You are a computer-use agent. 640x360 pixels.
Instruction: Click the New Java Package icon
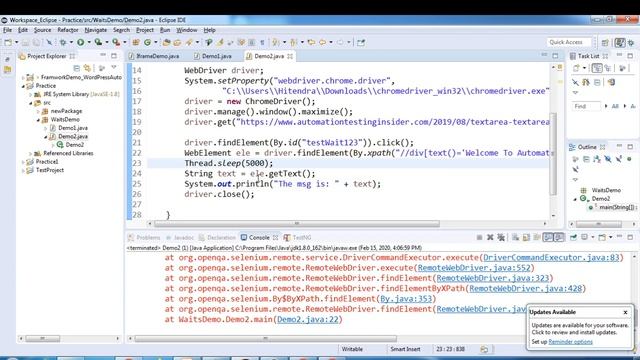point(136,42)
